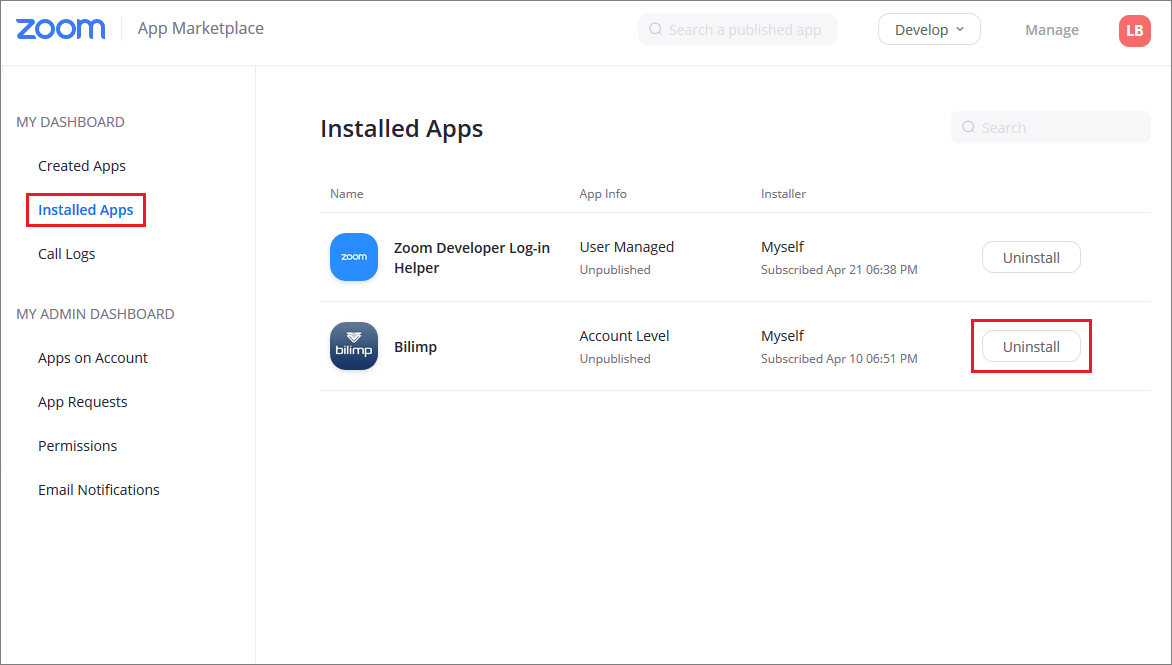Click the Zoom Developer Log-in Helper app name
The height and width of the screenshot is (665, 1172).
click(472, 258)
